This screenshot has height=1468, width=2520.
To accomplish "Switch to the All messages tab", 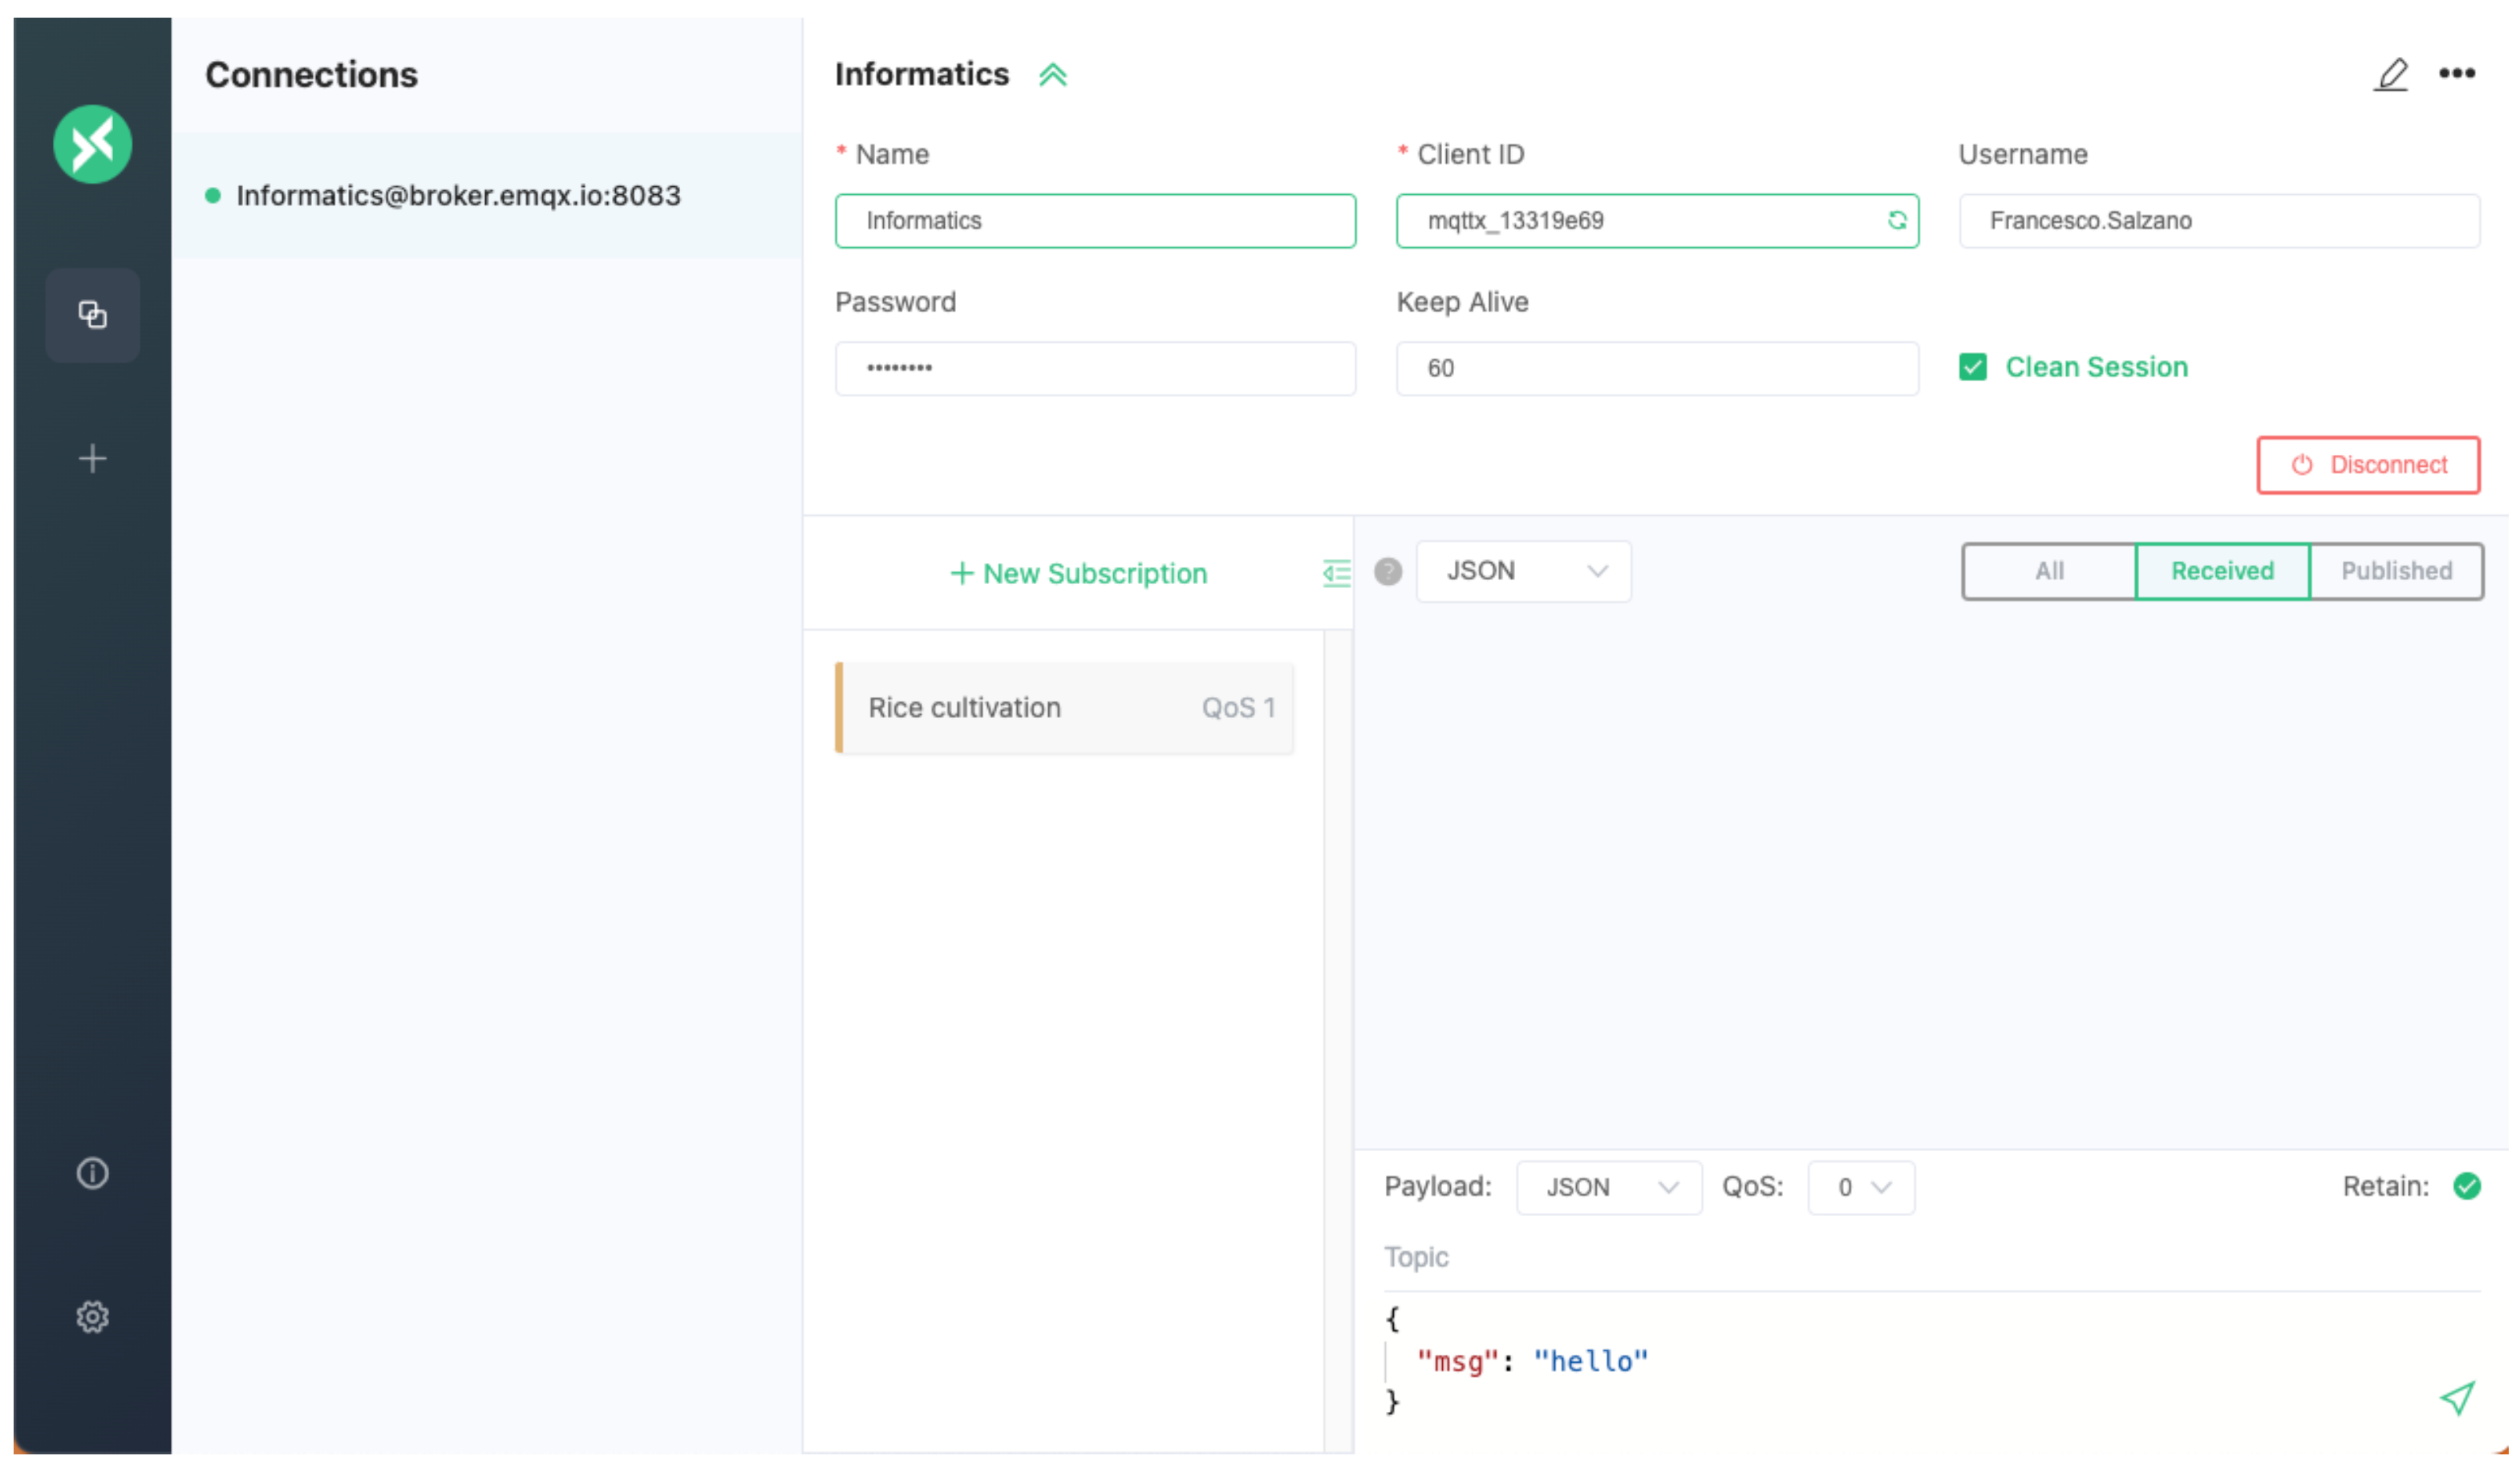I will [2049, 571].
